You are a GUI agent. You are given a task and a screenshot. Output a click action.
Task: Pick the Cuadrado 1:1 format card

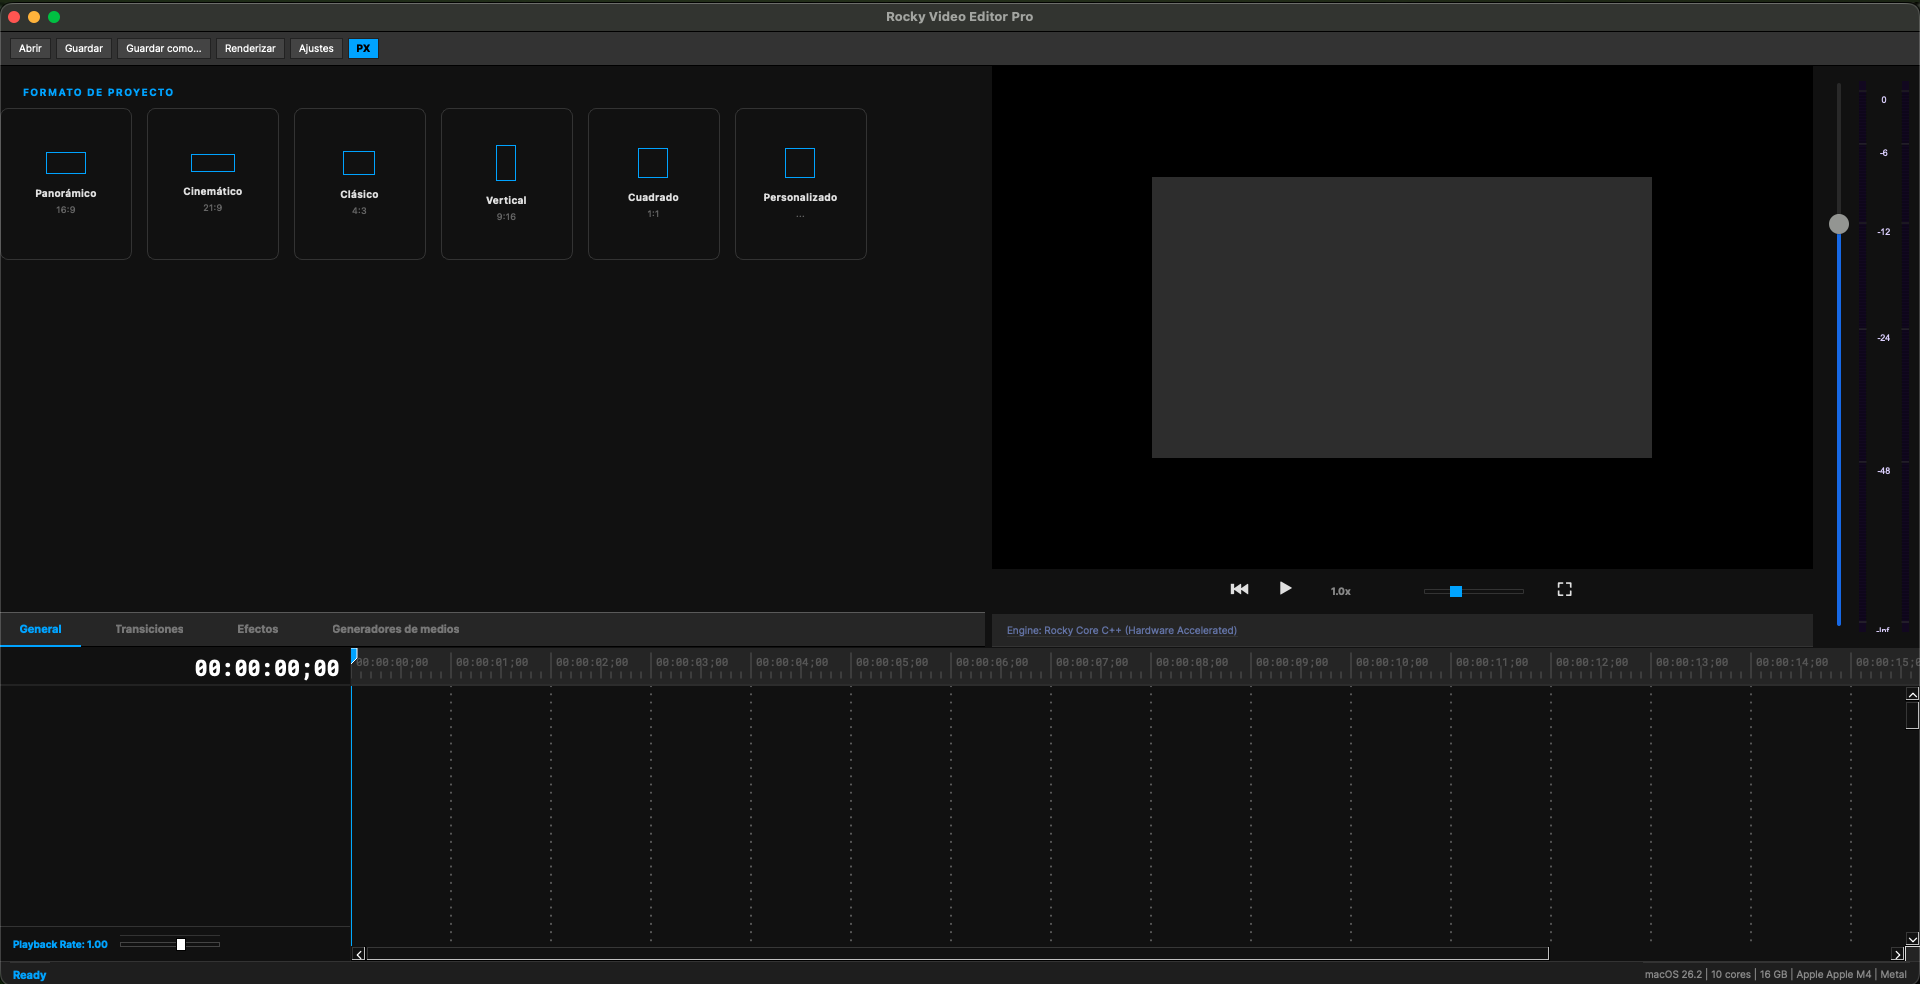pos(654,184)
